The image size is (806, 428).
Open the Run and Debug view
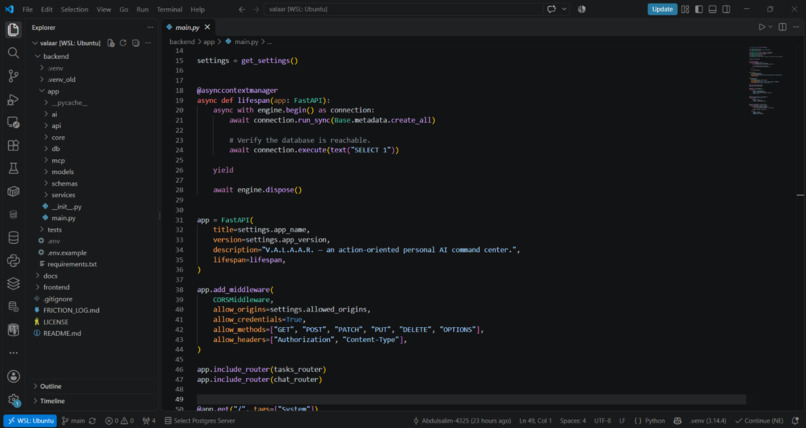coord(13,99)
